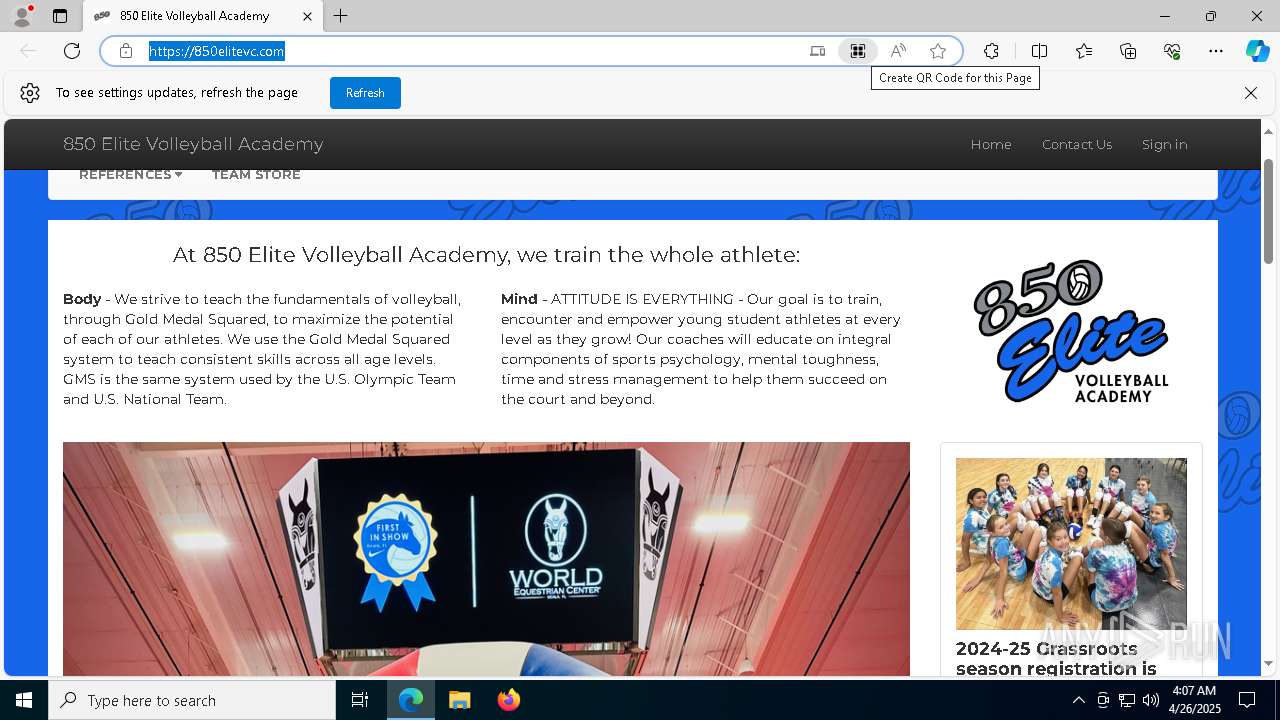Open Browser essentials
Image resolution: width=1280 pixels, height=720 pixels.
[x=1172, y=51]
